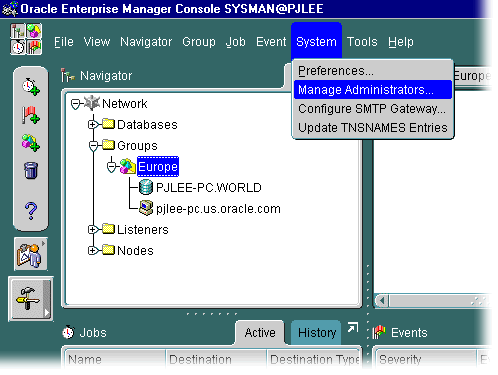Click the Severity column header in Events

[x=425, y=359]
